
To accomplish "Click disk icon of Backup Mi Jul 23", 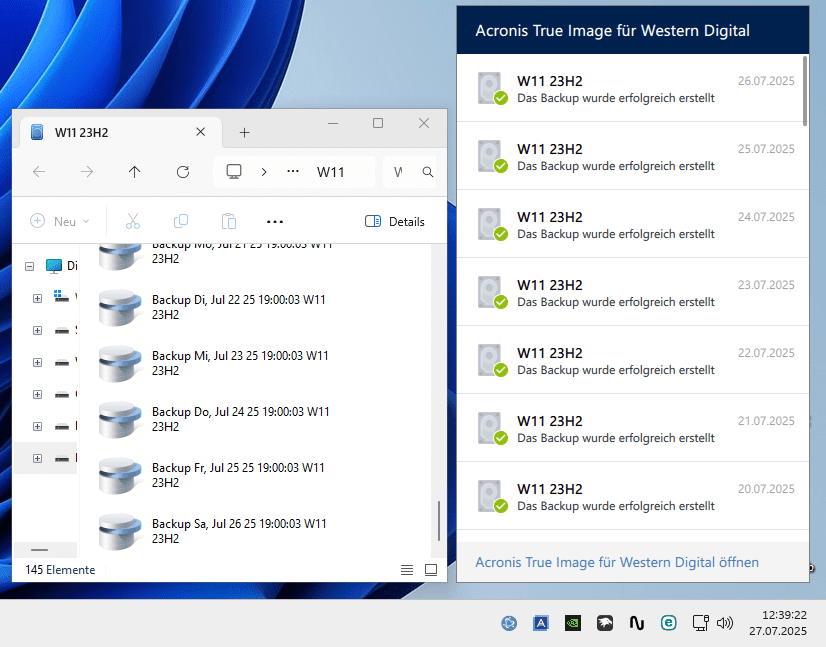I will [x=120, y=364].
